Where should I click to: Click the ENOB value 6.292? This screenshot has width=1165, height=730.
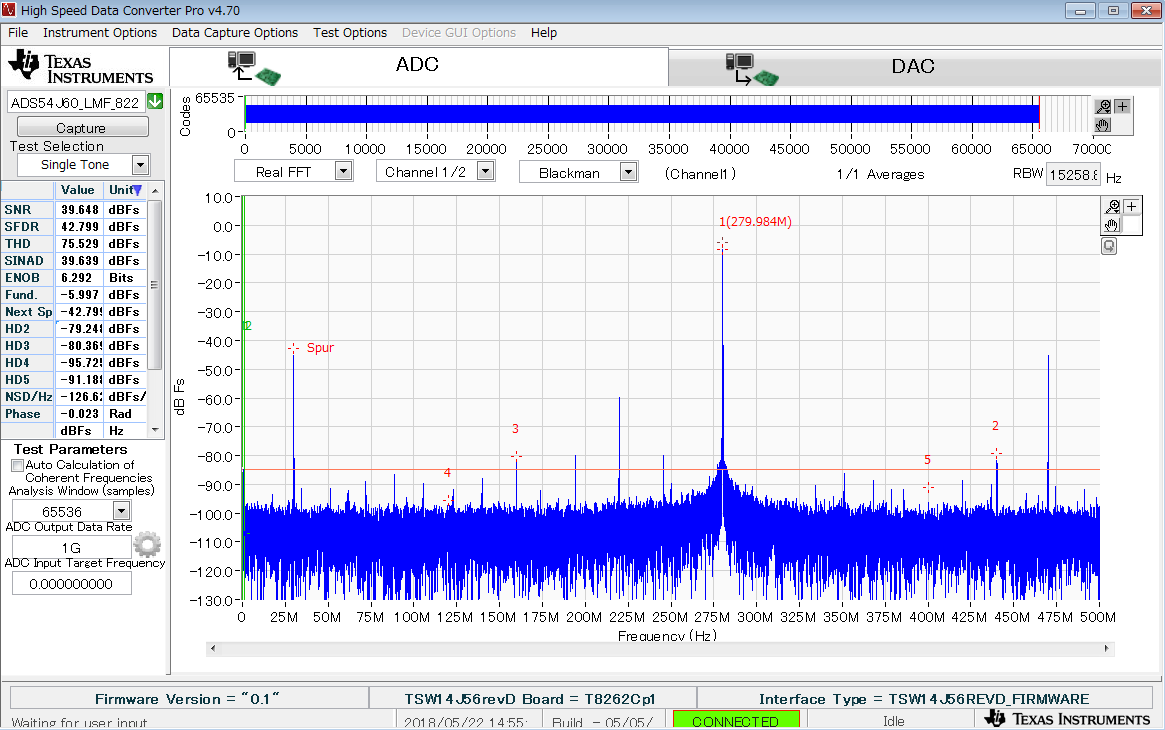point(77,278)
